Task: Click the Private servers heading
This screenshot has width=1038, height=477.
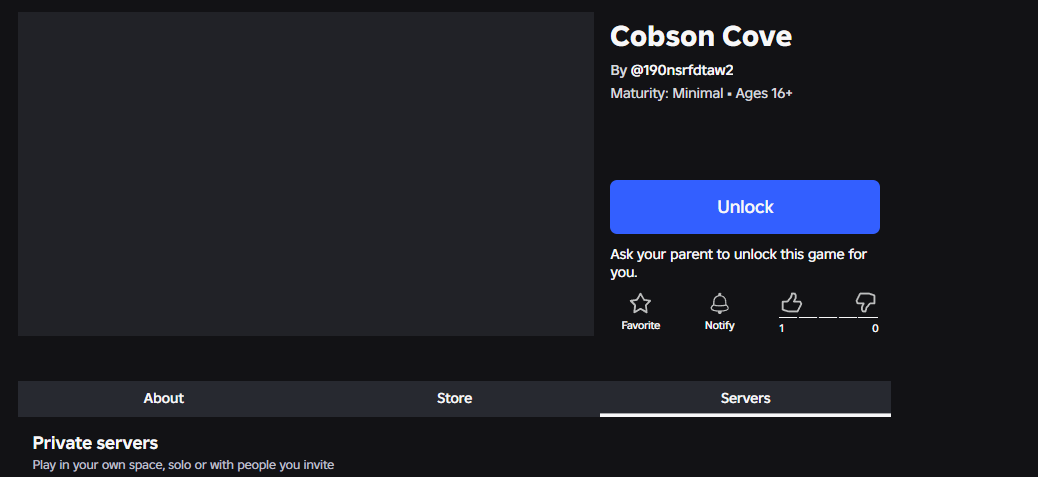Action: pyautogui.click(x=95, y=443)
